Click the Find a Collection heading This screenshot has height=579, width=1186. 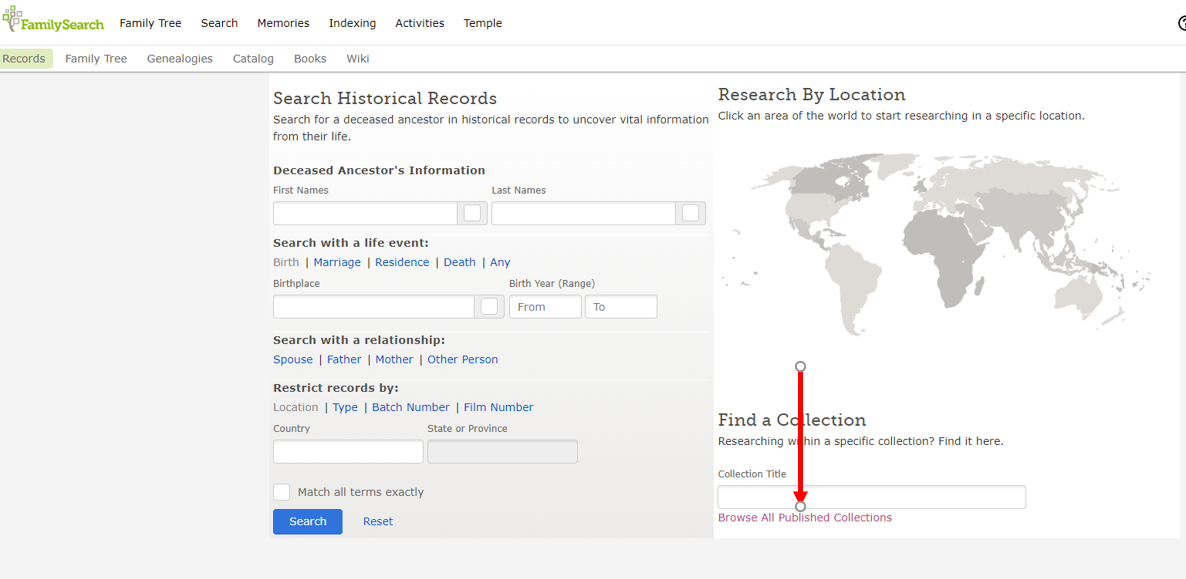(792, 420)
